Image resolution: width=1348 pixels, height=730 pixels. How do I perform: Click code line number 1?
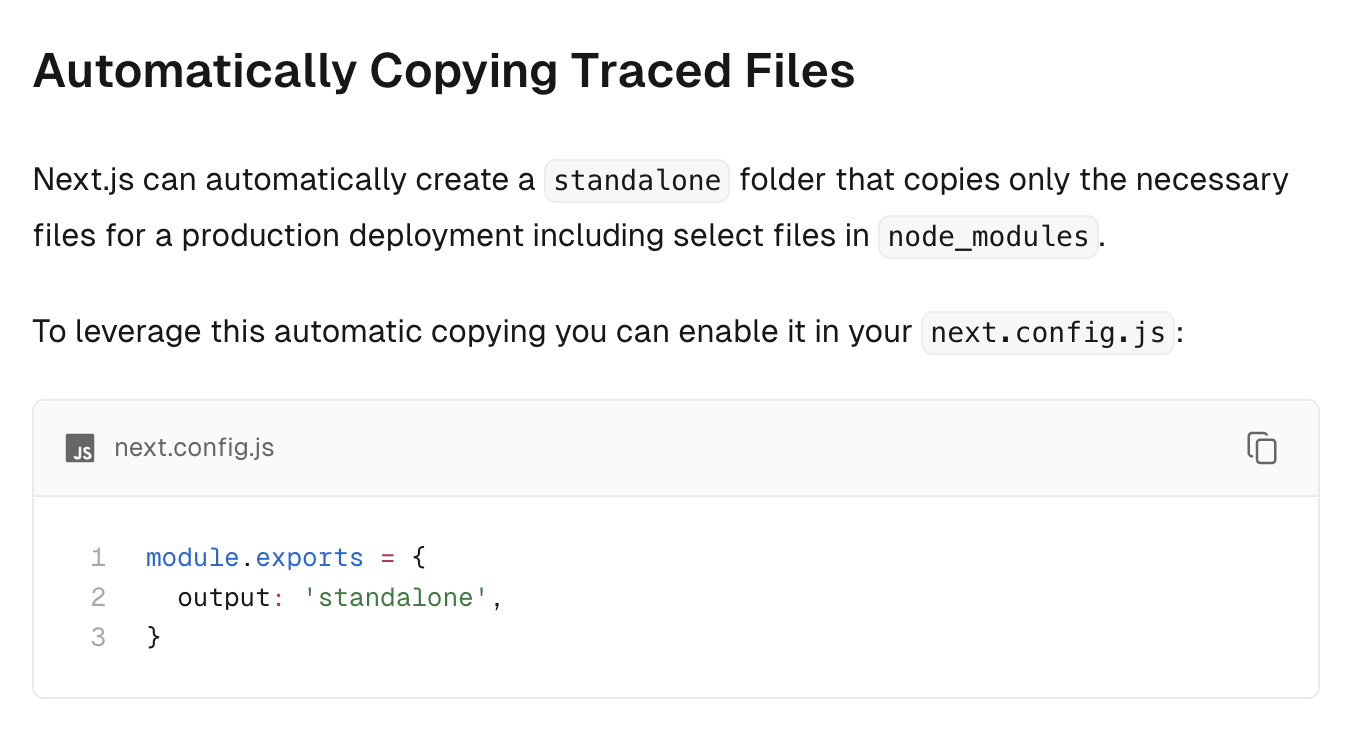[x=98, y=557]
